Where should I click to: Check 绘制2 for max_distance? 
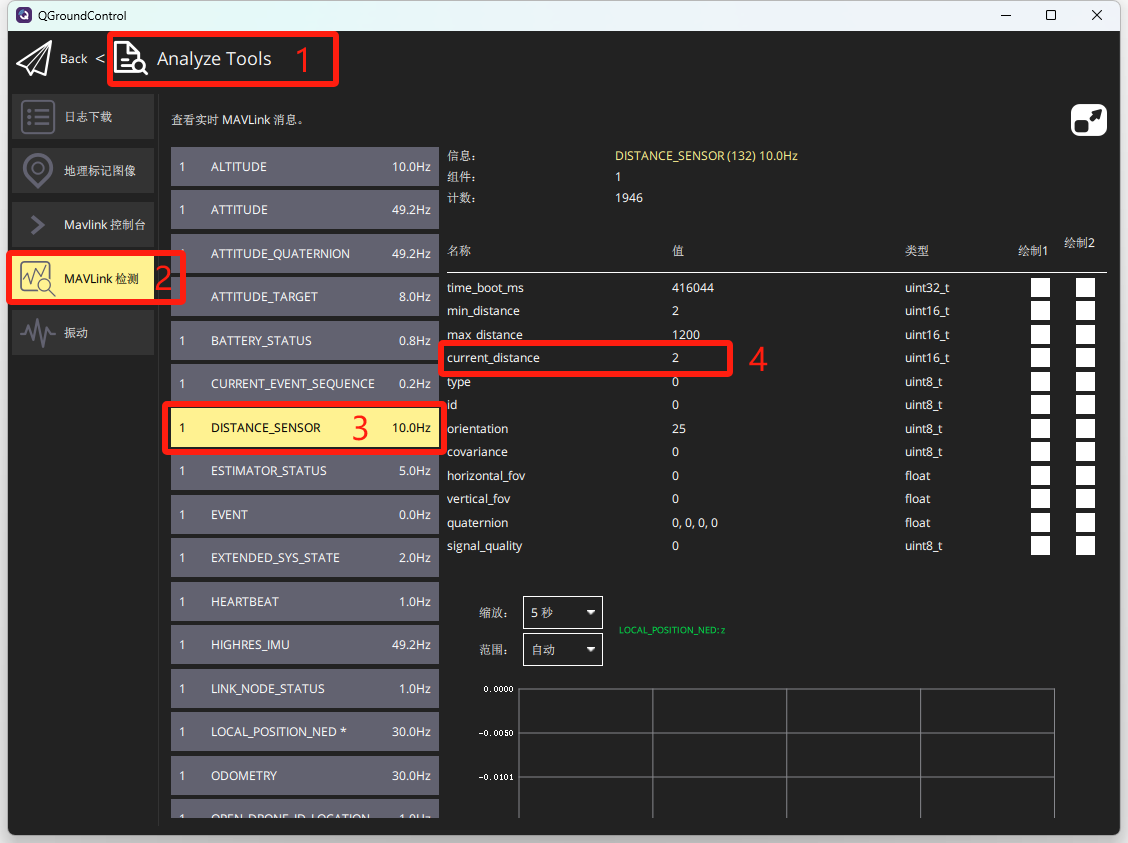1086,334
